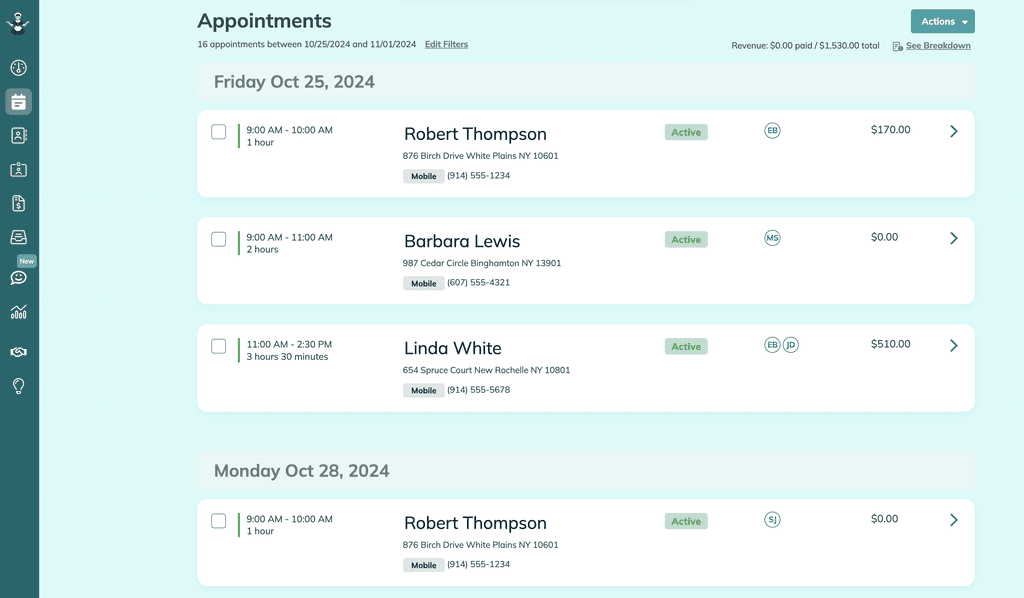Image resolution: width=1024 pixels, height=598 pixels.
Task: View the analytics chart icon in sidebar
Action: point(18,312)
